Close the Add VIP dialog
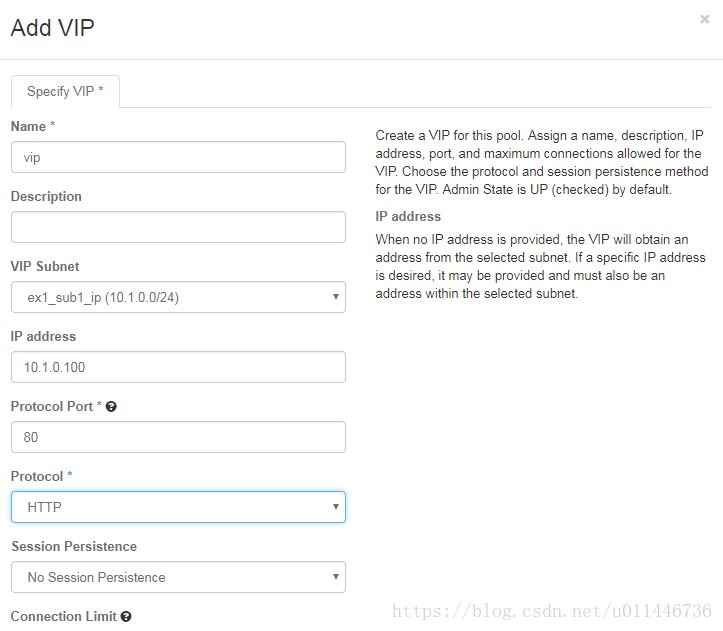 coord(704,19)
